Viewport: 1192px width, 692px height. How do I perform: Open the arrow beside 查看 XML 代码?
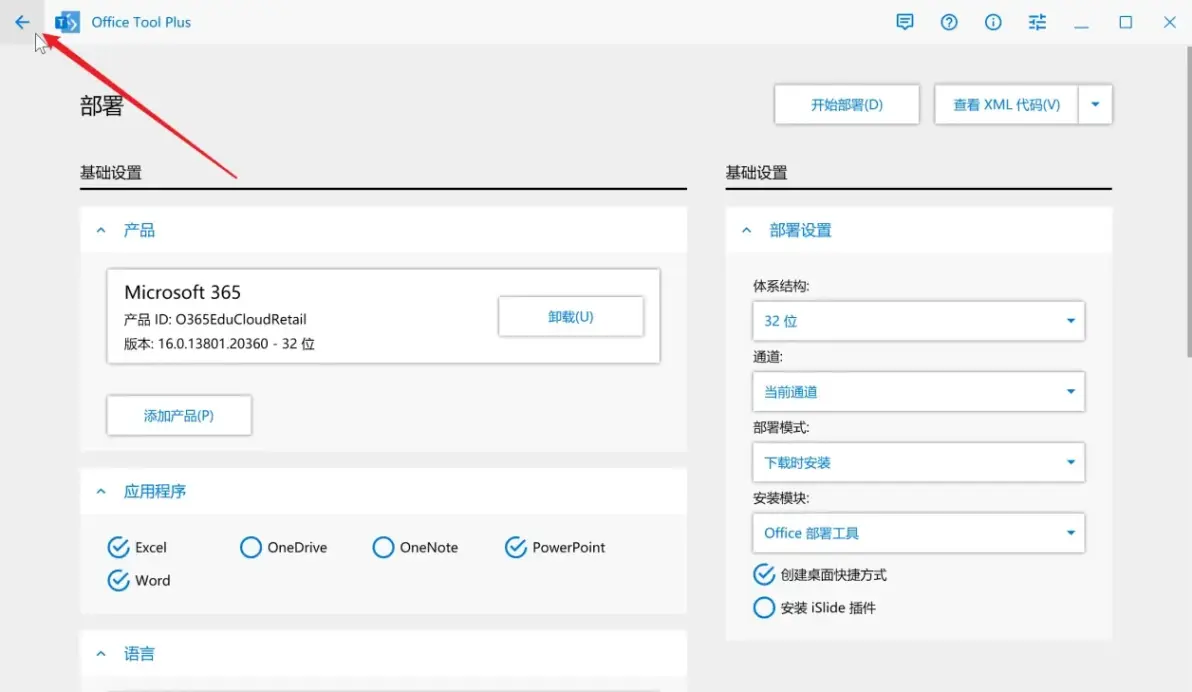1095,104
